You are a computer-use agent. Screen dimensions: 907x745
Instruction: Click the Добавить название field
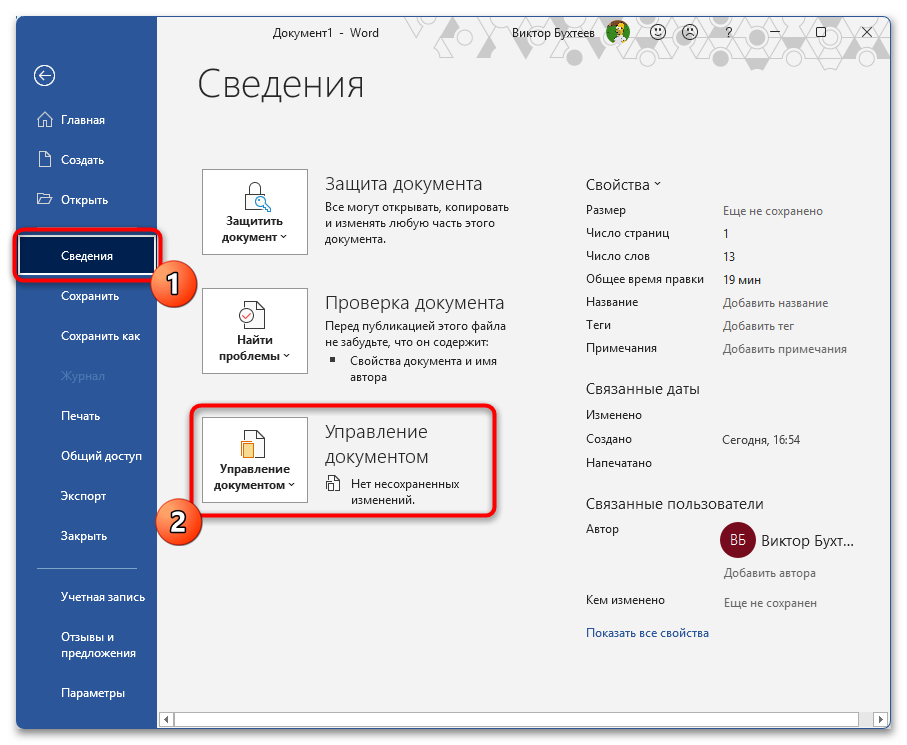775,303
